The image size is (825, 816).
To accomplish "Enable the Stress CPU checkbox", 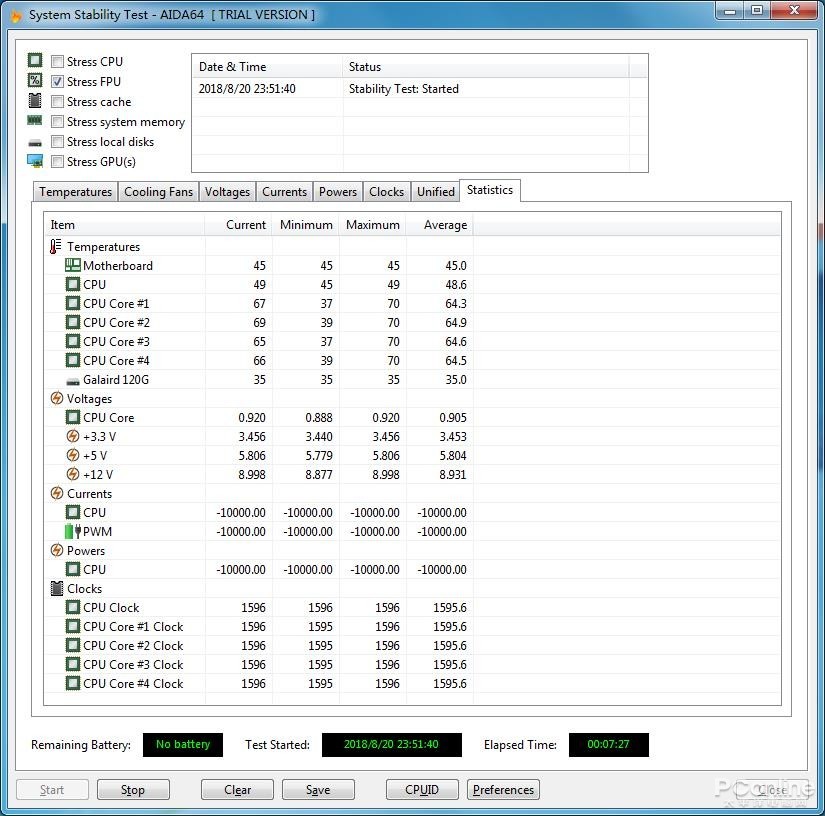I will [57, 61].
